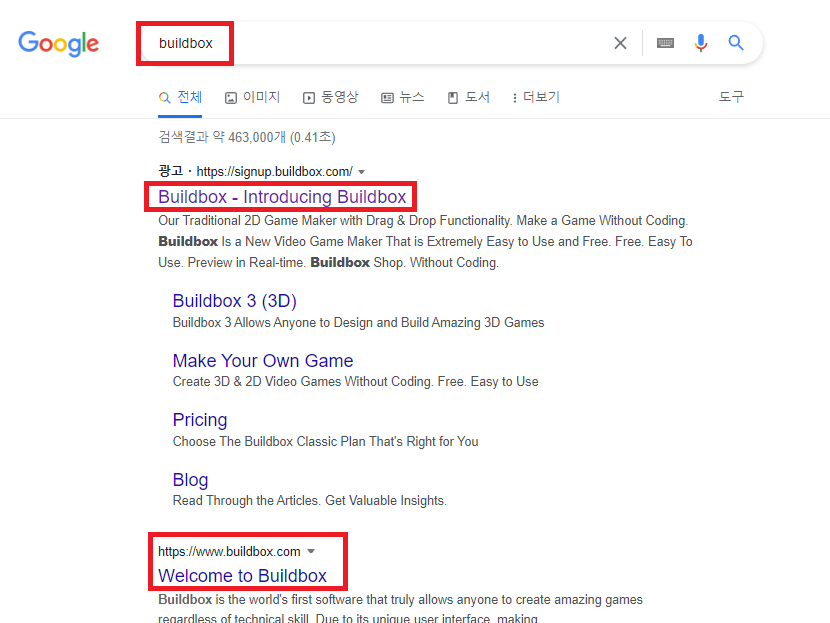This screenshot has width=830, height=623.
Task: Select the 전체 tab
Action: (180, 97)
